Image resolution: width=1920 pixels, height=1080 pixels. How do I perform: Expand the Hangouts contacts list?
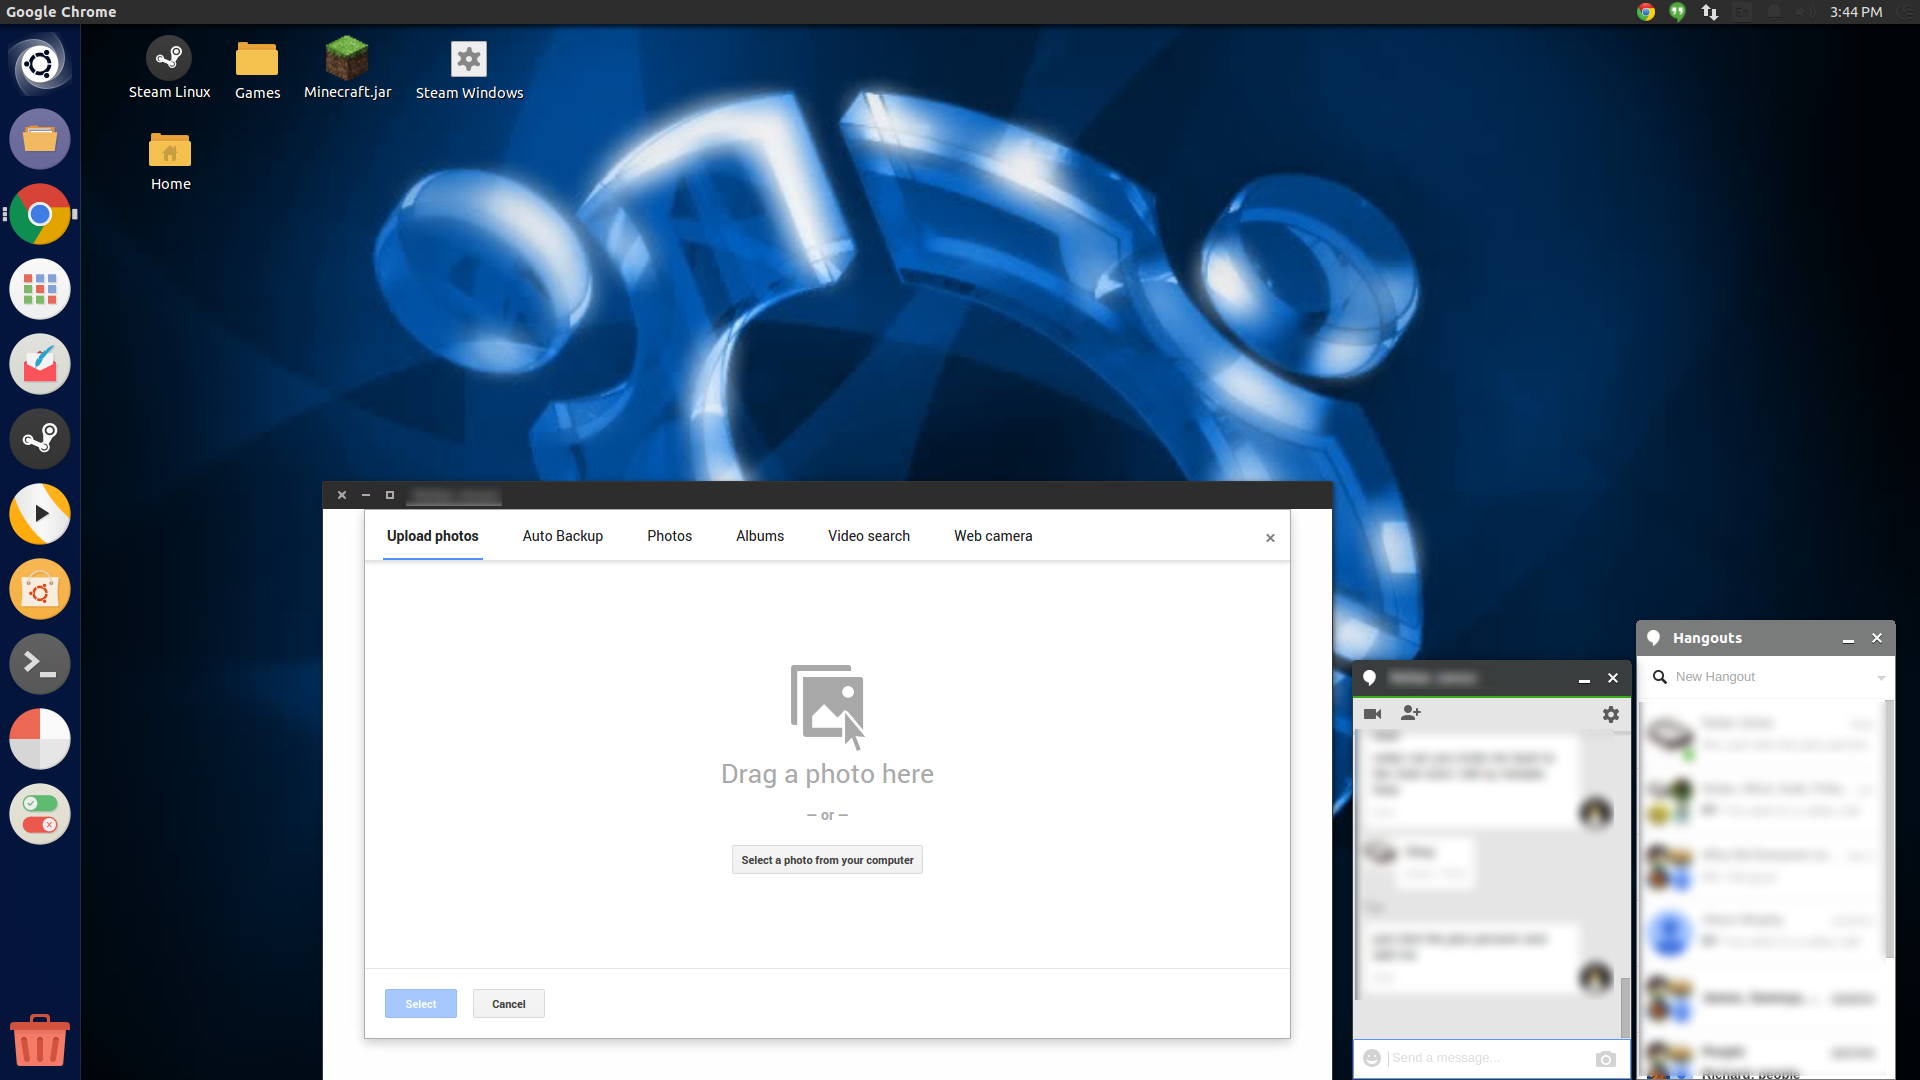[x=1882, y=676]
